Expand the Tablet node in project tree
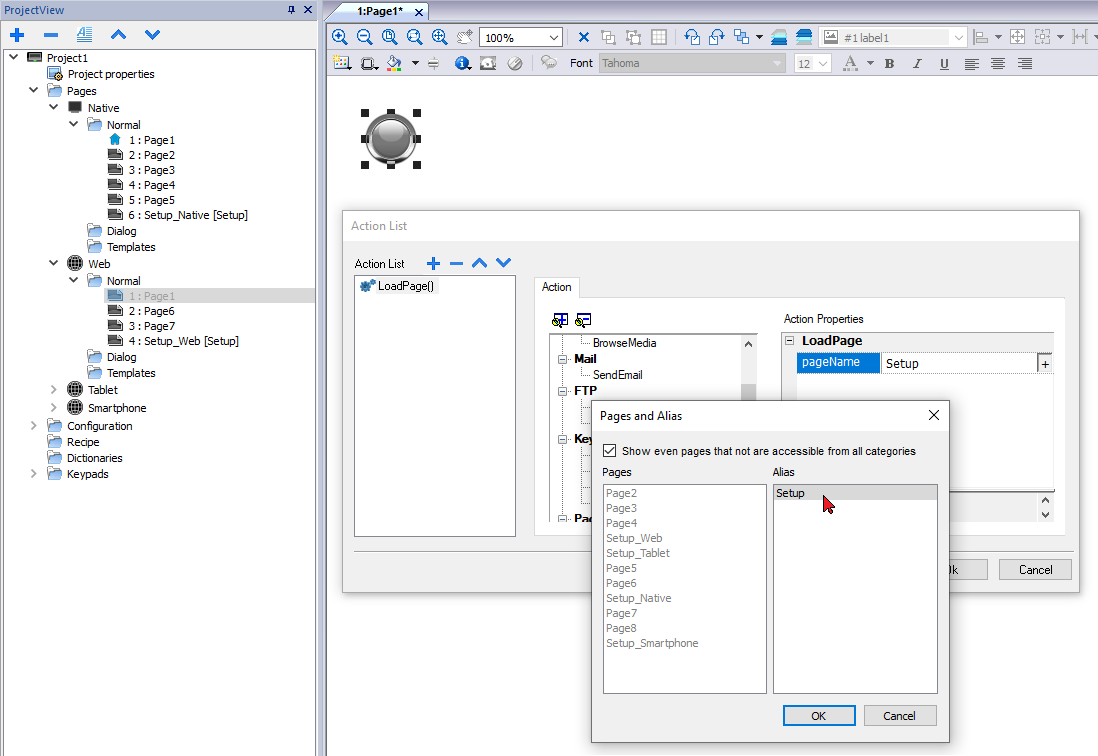This screenshot has width=1098, height=756. pyautogui.click(x=54, y=390)
